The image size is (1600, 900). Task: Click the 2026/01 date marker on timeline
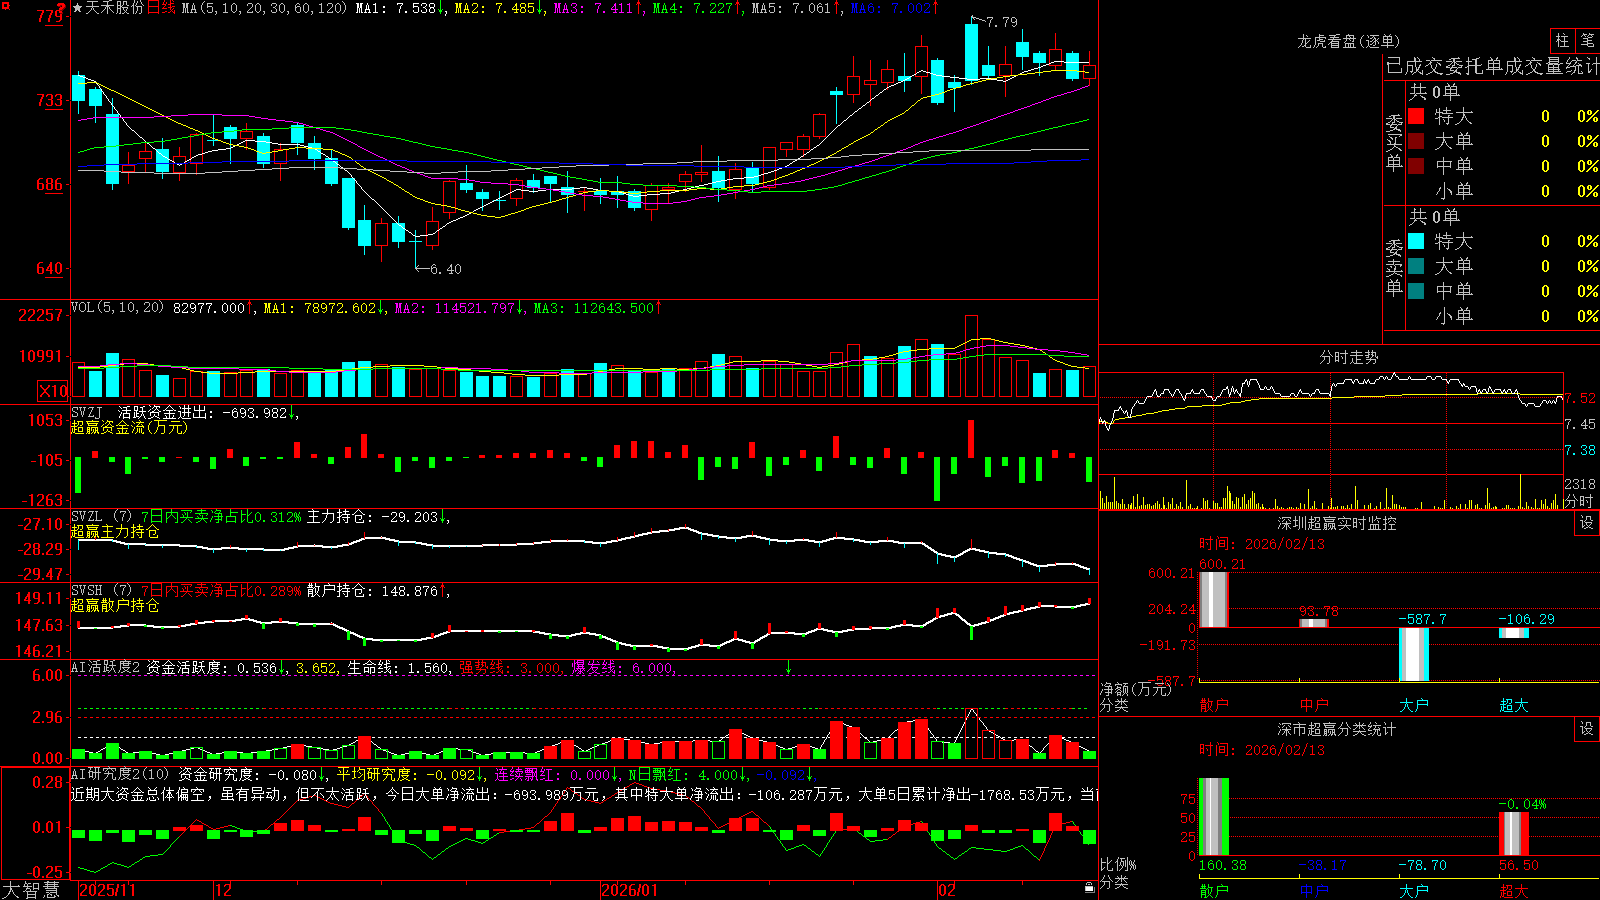[x=630, y=890]
